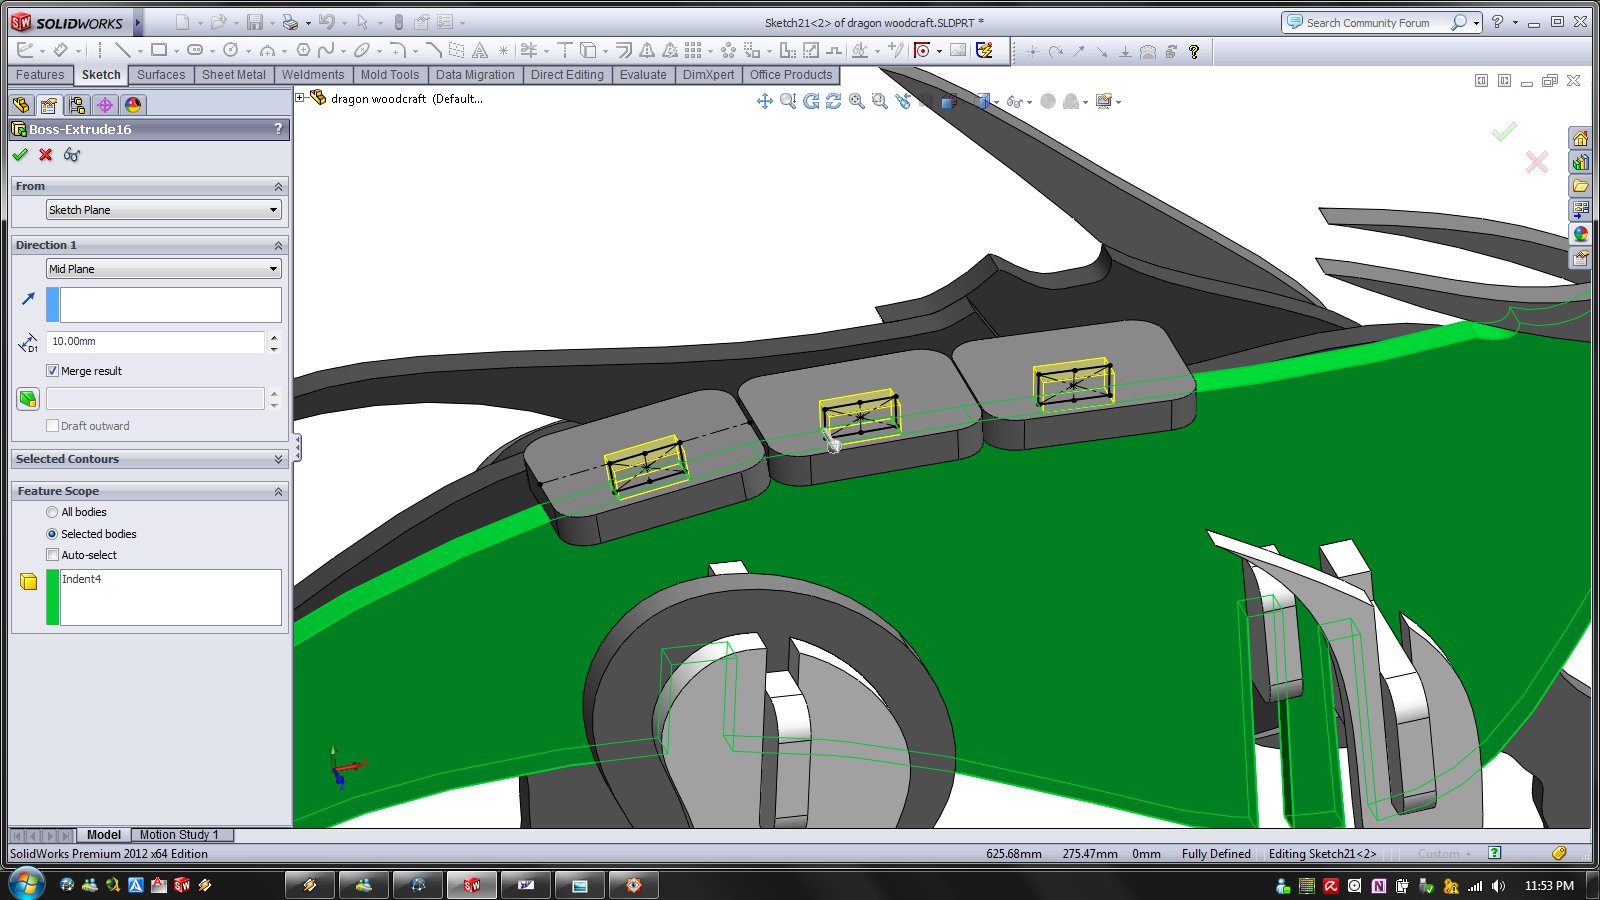Click the Draft On/Off button

click(28, 399)
